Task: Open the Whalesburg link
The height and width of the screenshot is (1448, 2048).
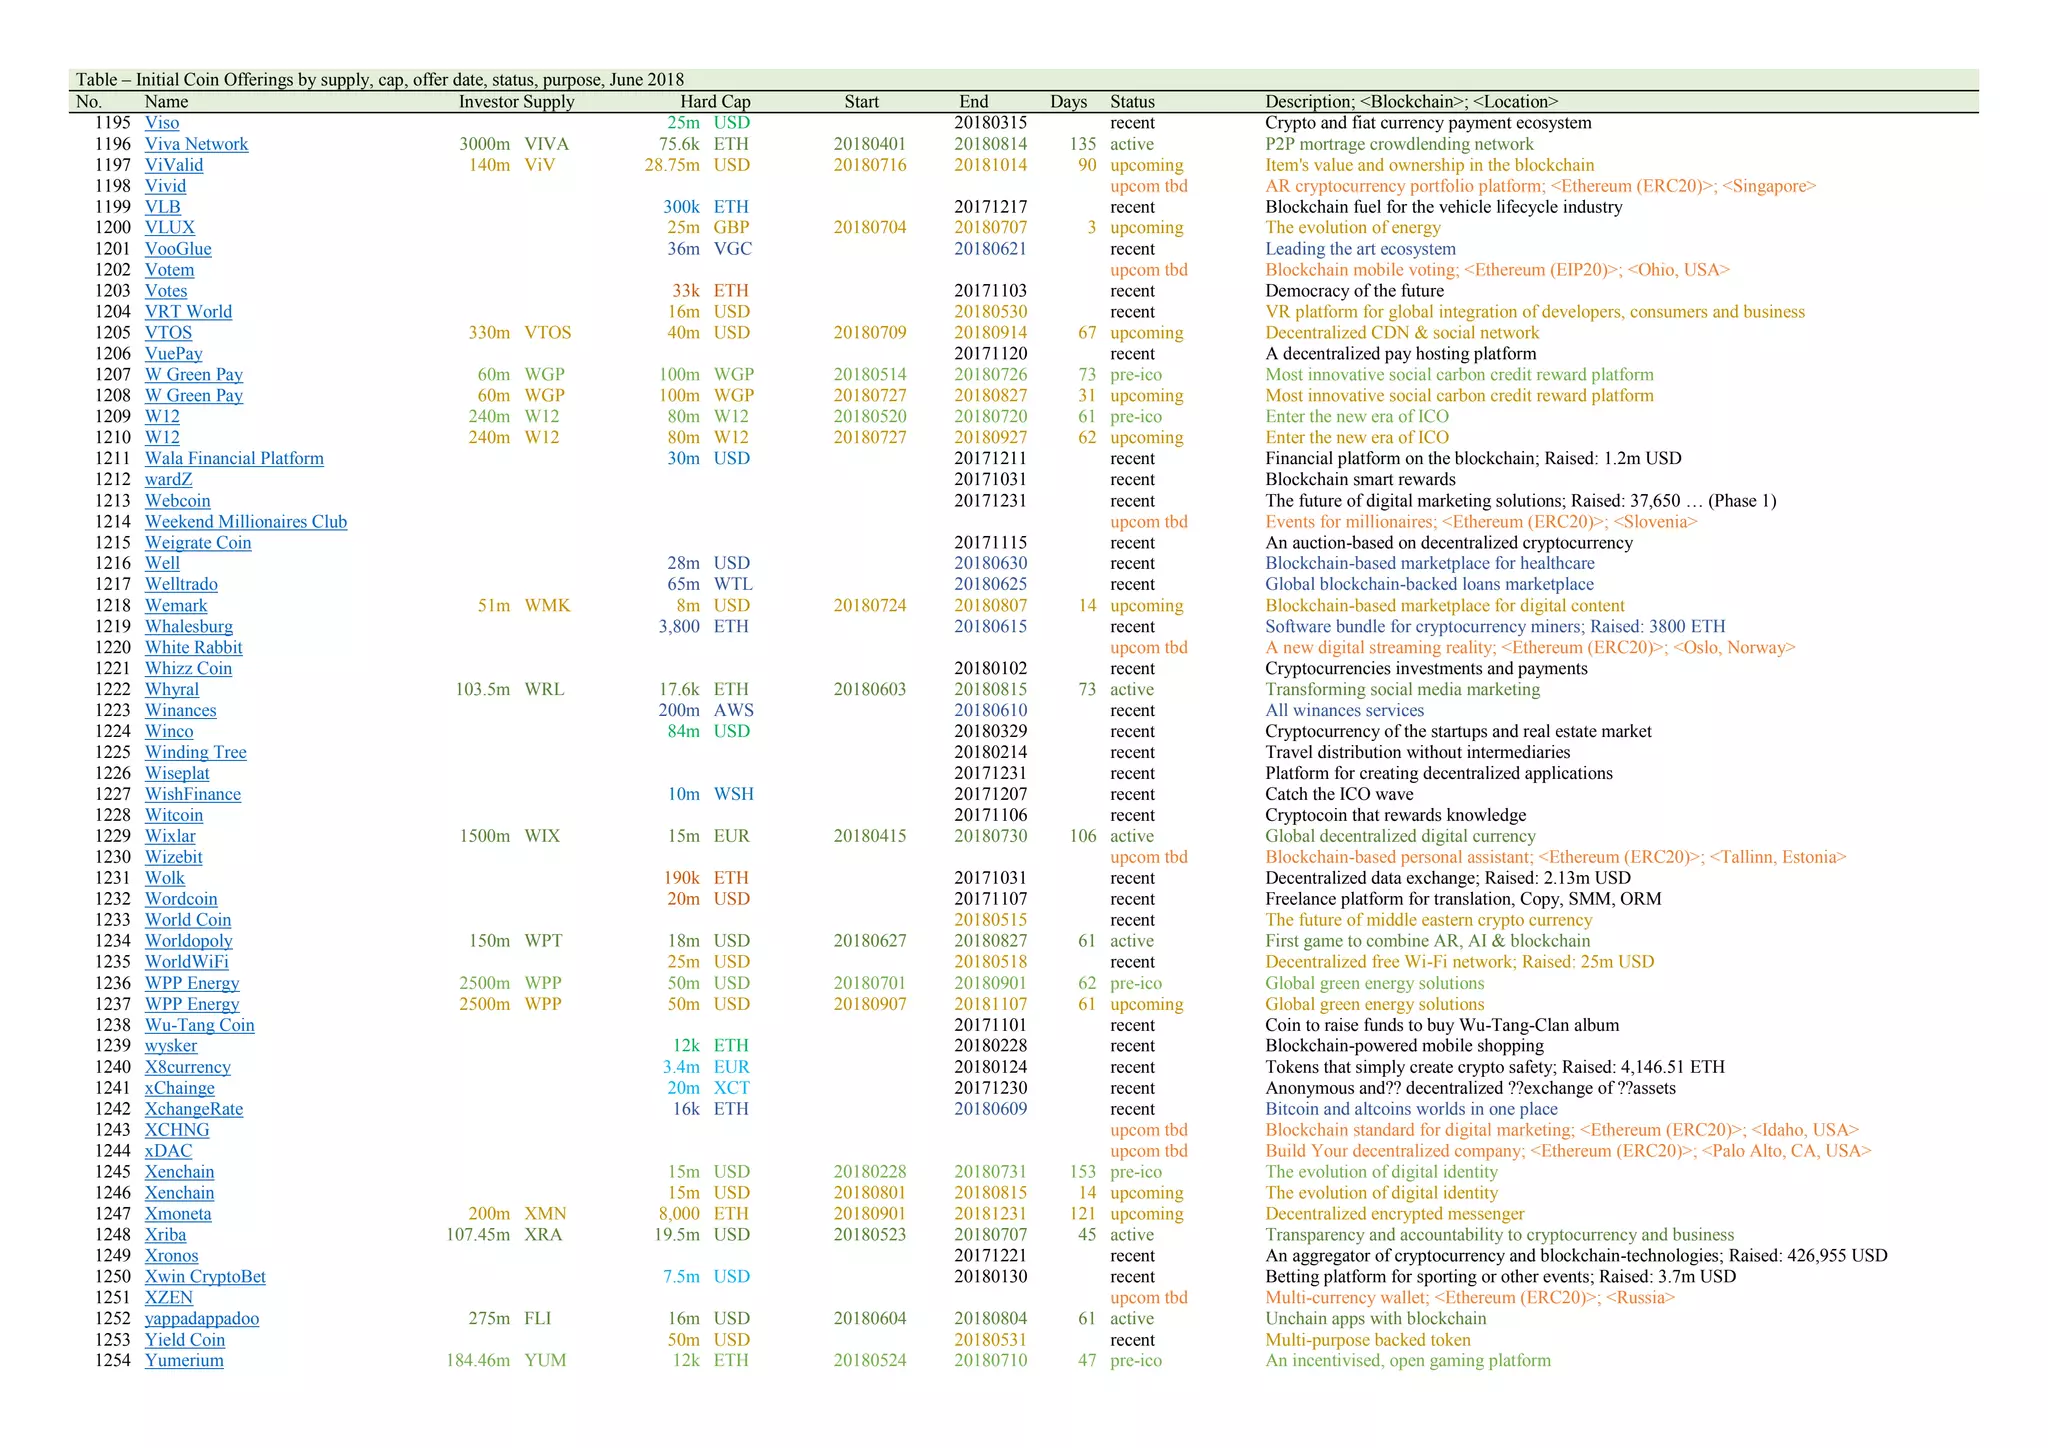Action: click(188, 626)
